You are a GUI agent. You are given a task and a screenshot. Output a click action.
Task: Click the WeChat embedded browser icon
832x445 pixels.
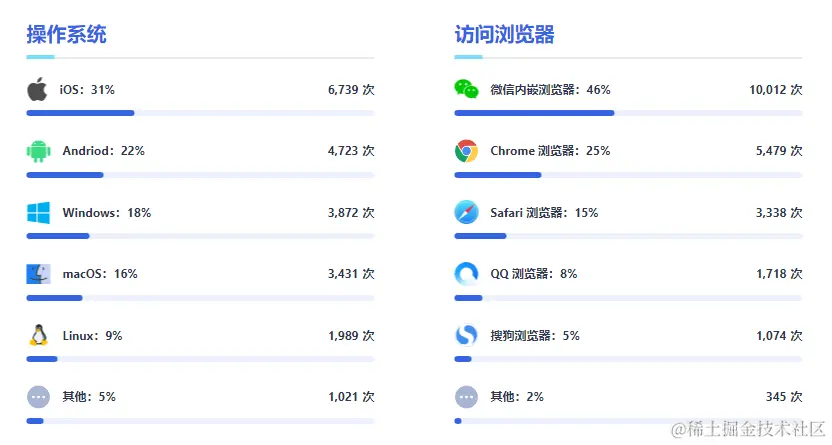466,89
